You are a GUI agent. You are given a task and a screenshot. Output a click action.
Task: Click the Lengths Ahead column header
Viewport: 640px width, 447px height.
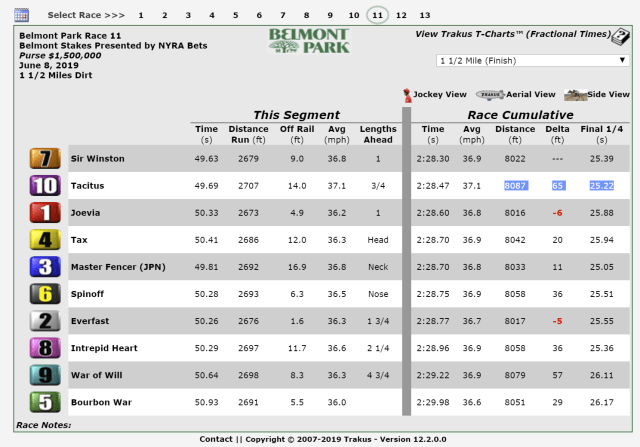[378, 134]
